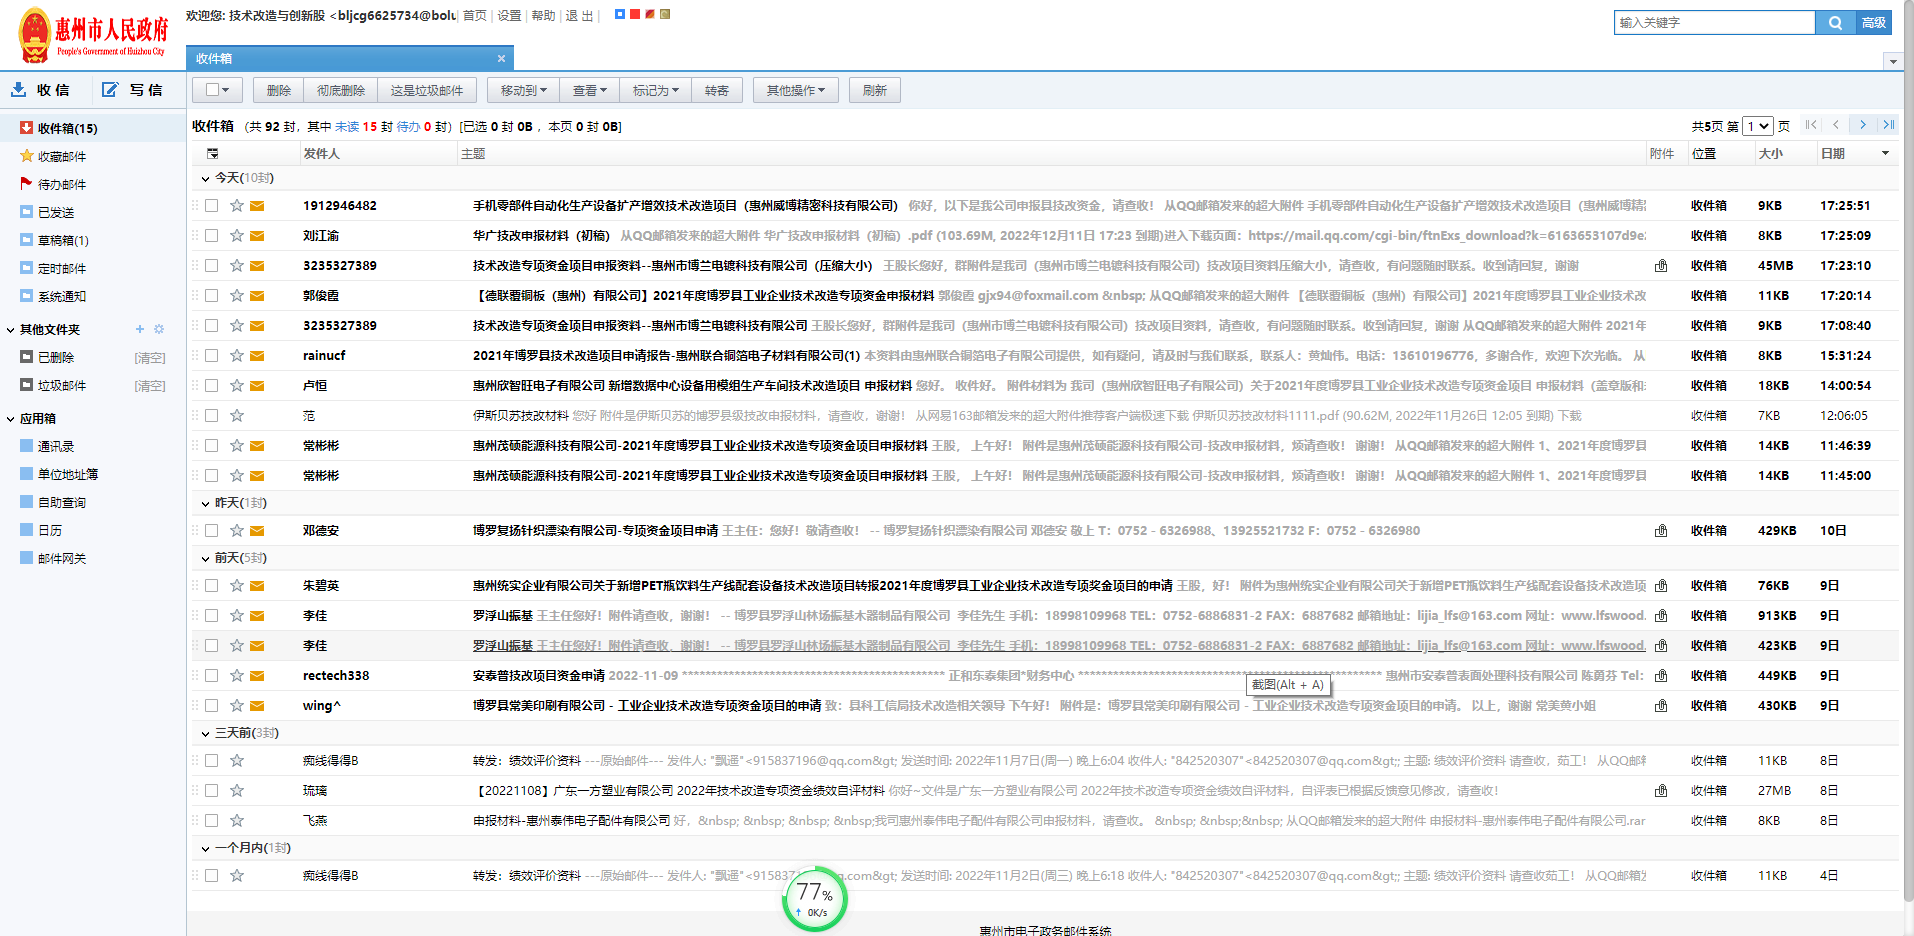Screen dimensions: 1914x936
Task: Open the 移动到 dropdown
Action: point(523,91)
